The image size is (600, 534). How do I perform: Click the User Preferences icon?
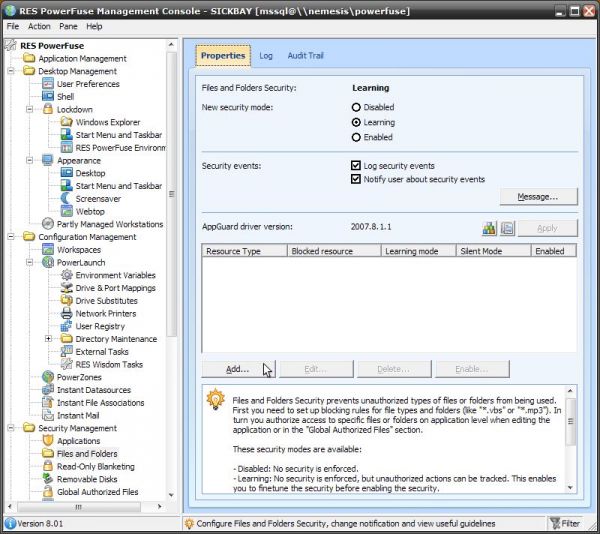point(48,84)
